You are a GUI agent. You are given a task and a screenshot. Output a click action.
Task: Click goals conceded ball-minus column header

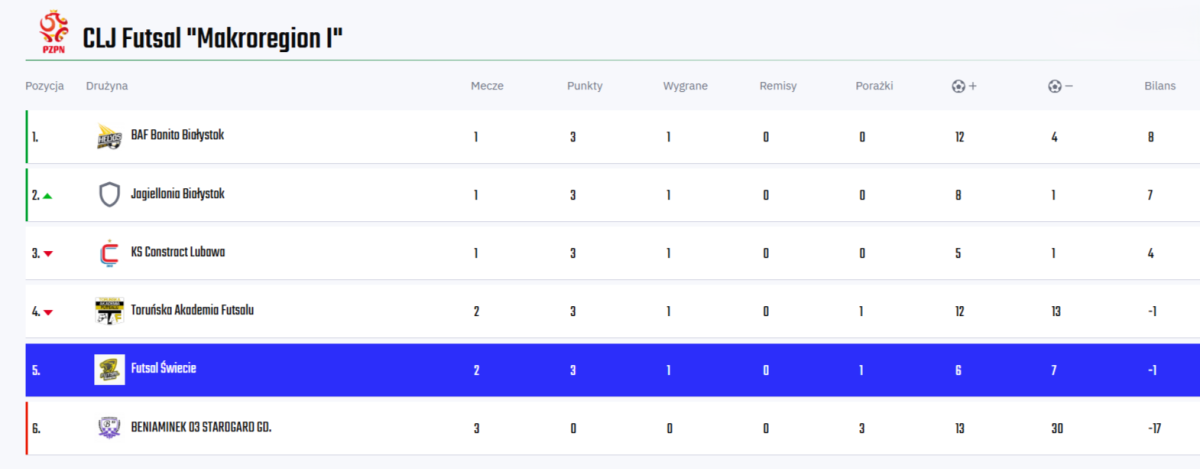pos(1060,86)
